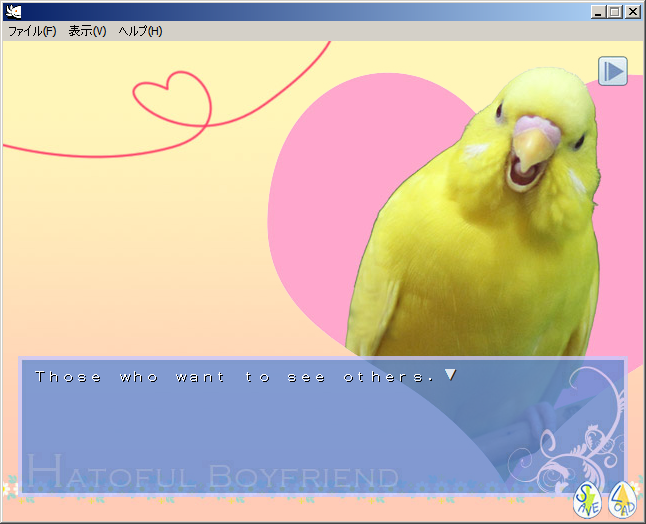Open the ファイル(F) menu
646x524 pixels.
click(32, 31)
